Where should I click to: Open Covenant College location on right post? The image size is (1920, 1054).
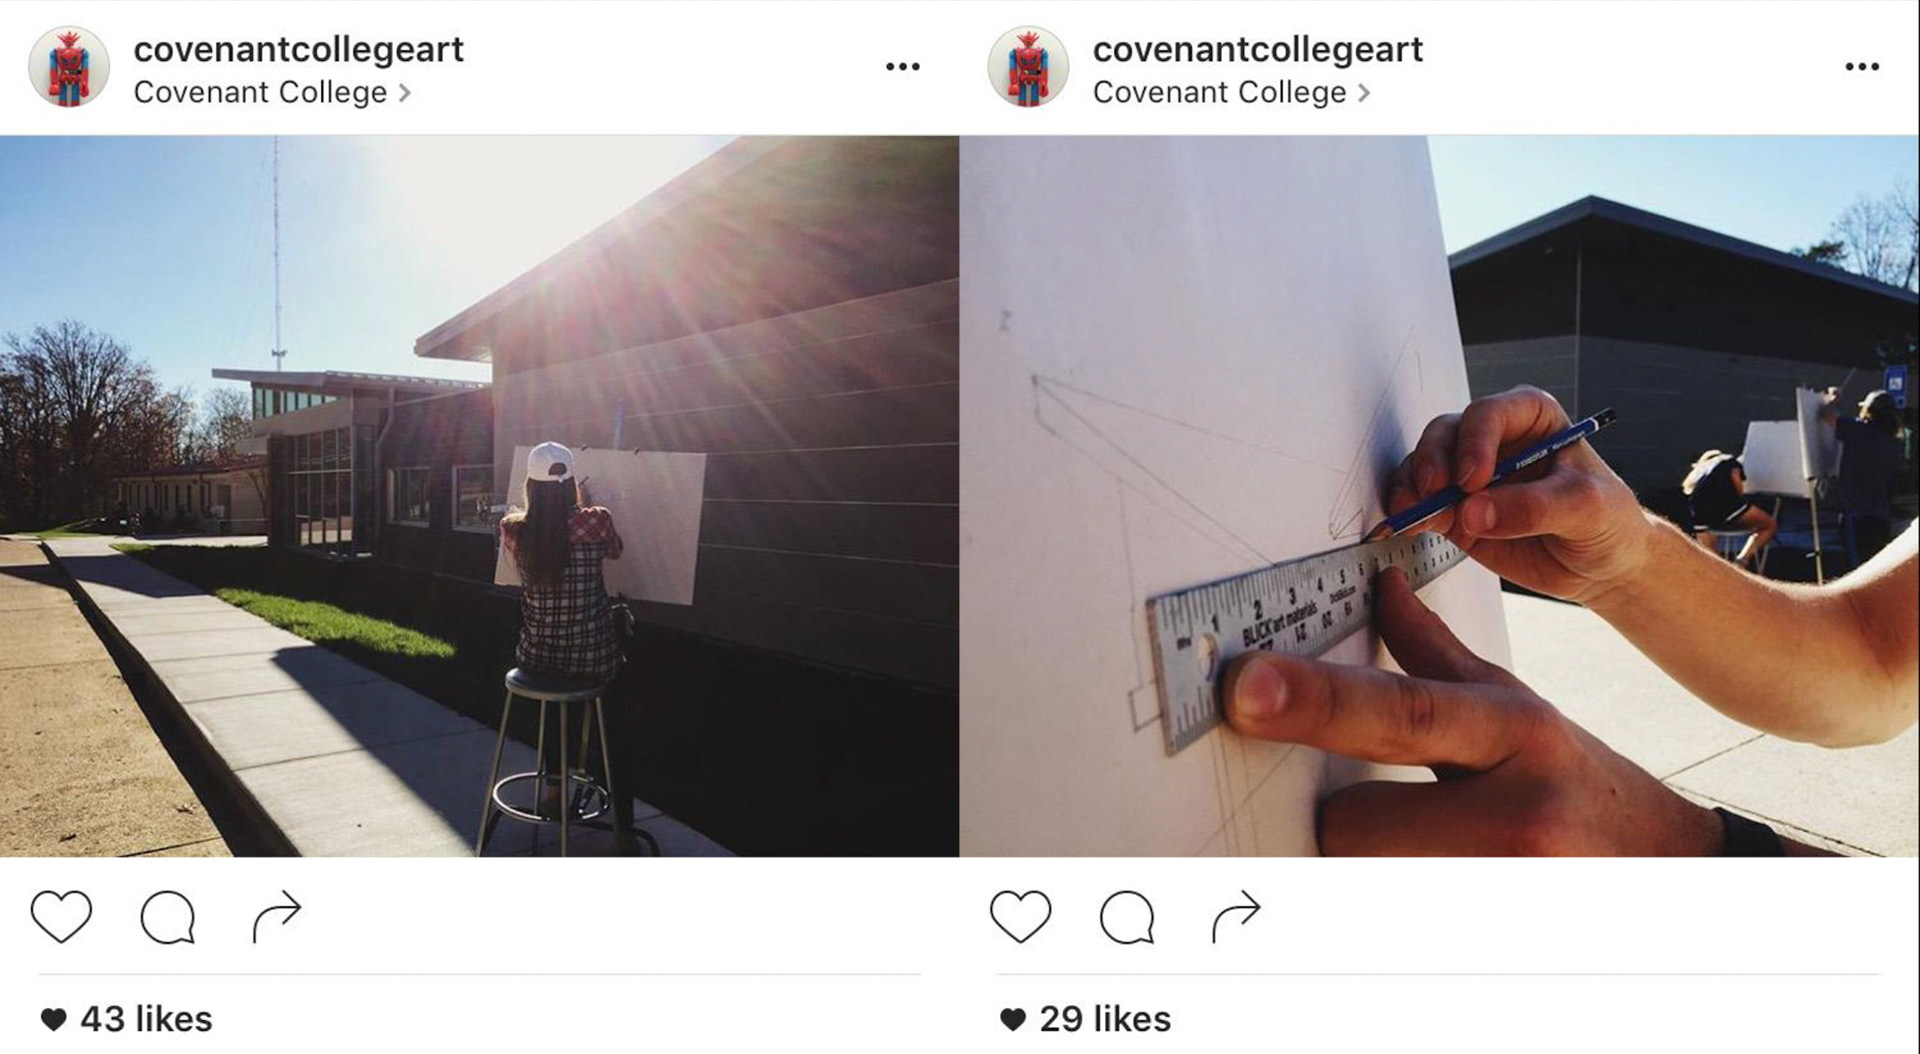(1220, 92)
